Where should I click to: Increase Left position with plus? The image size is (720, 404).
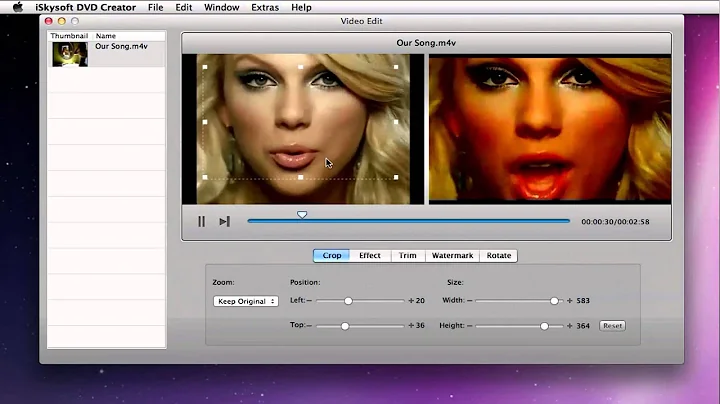(x=411, y=301)
